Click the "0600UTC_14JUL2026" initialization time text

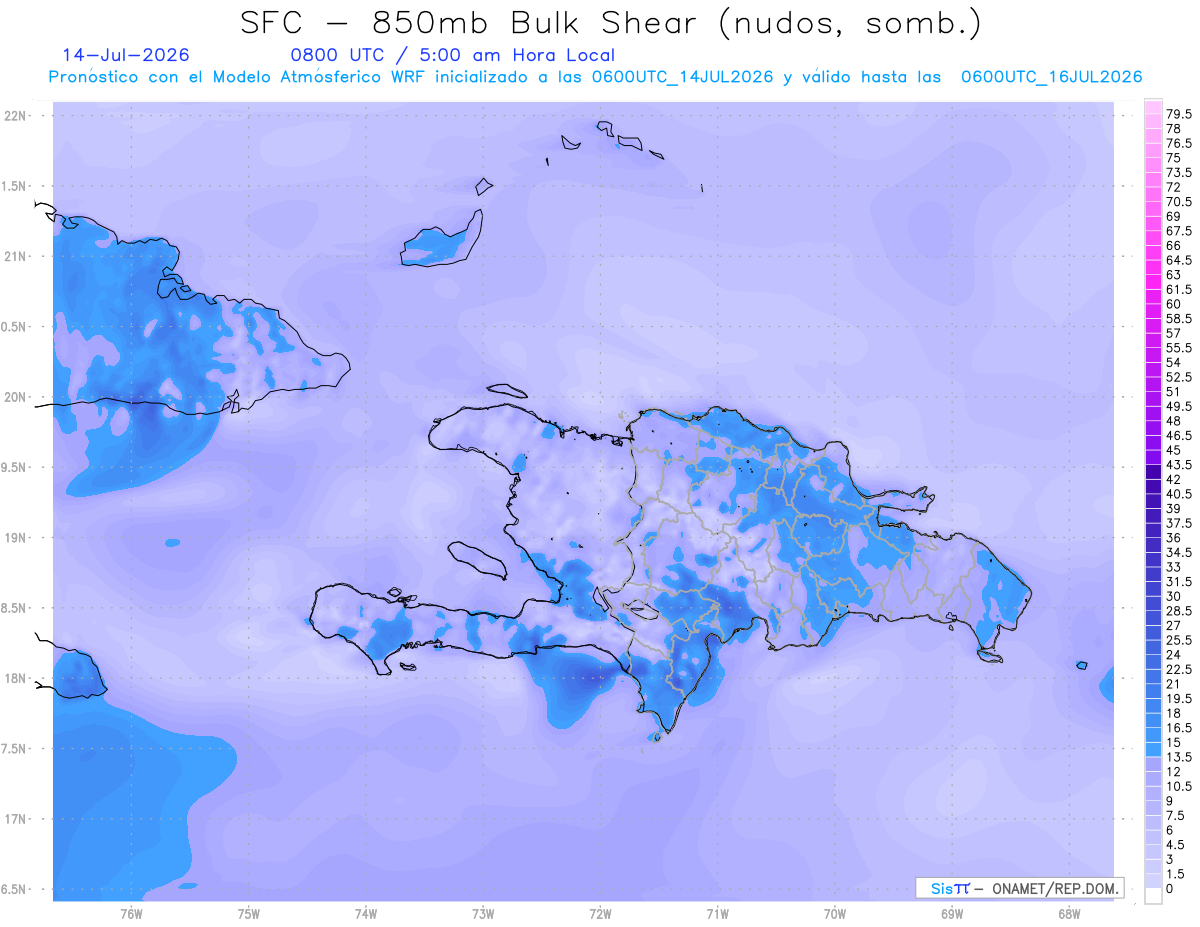coord(682,77)
